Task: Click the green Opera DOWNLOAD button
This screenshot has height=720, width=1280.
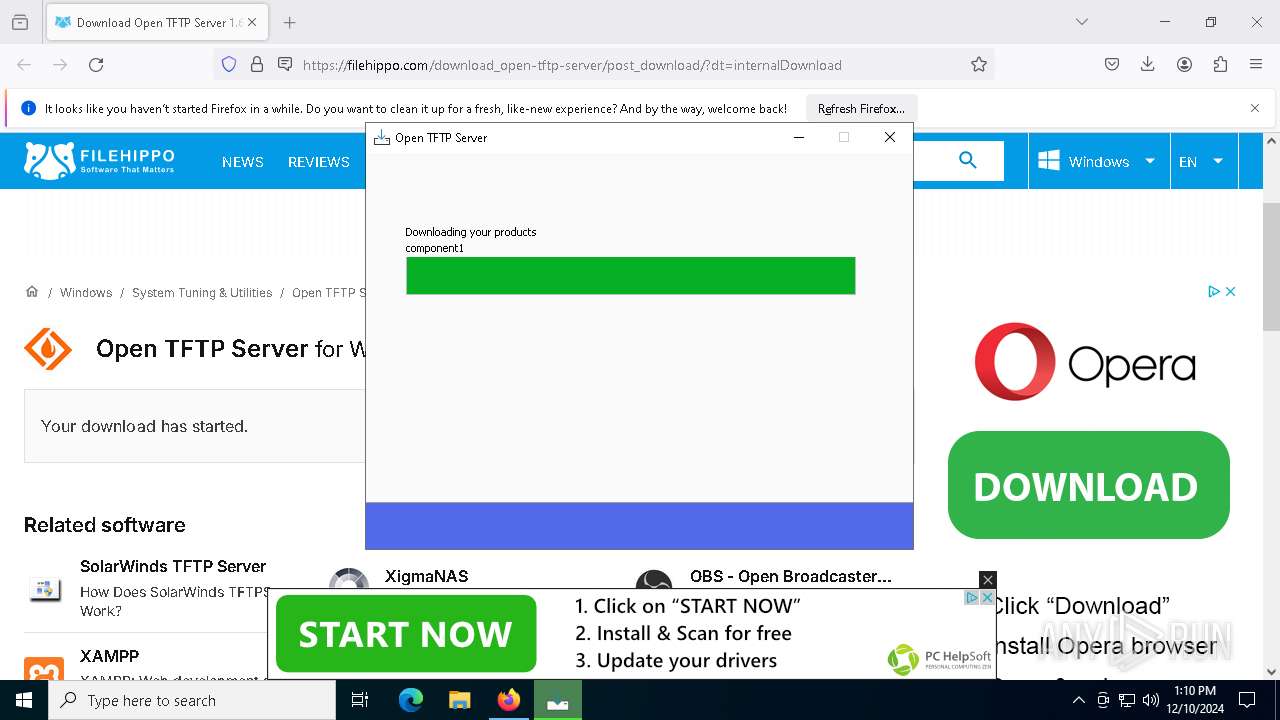Action: [1088, 485]
